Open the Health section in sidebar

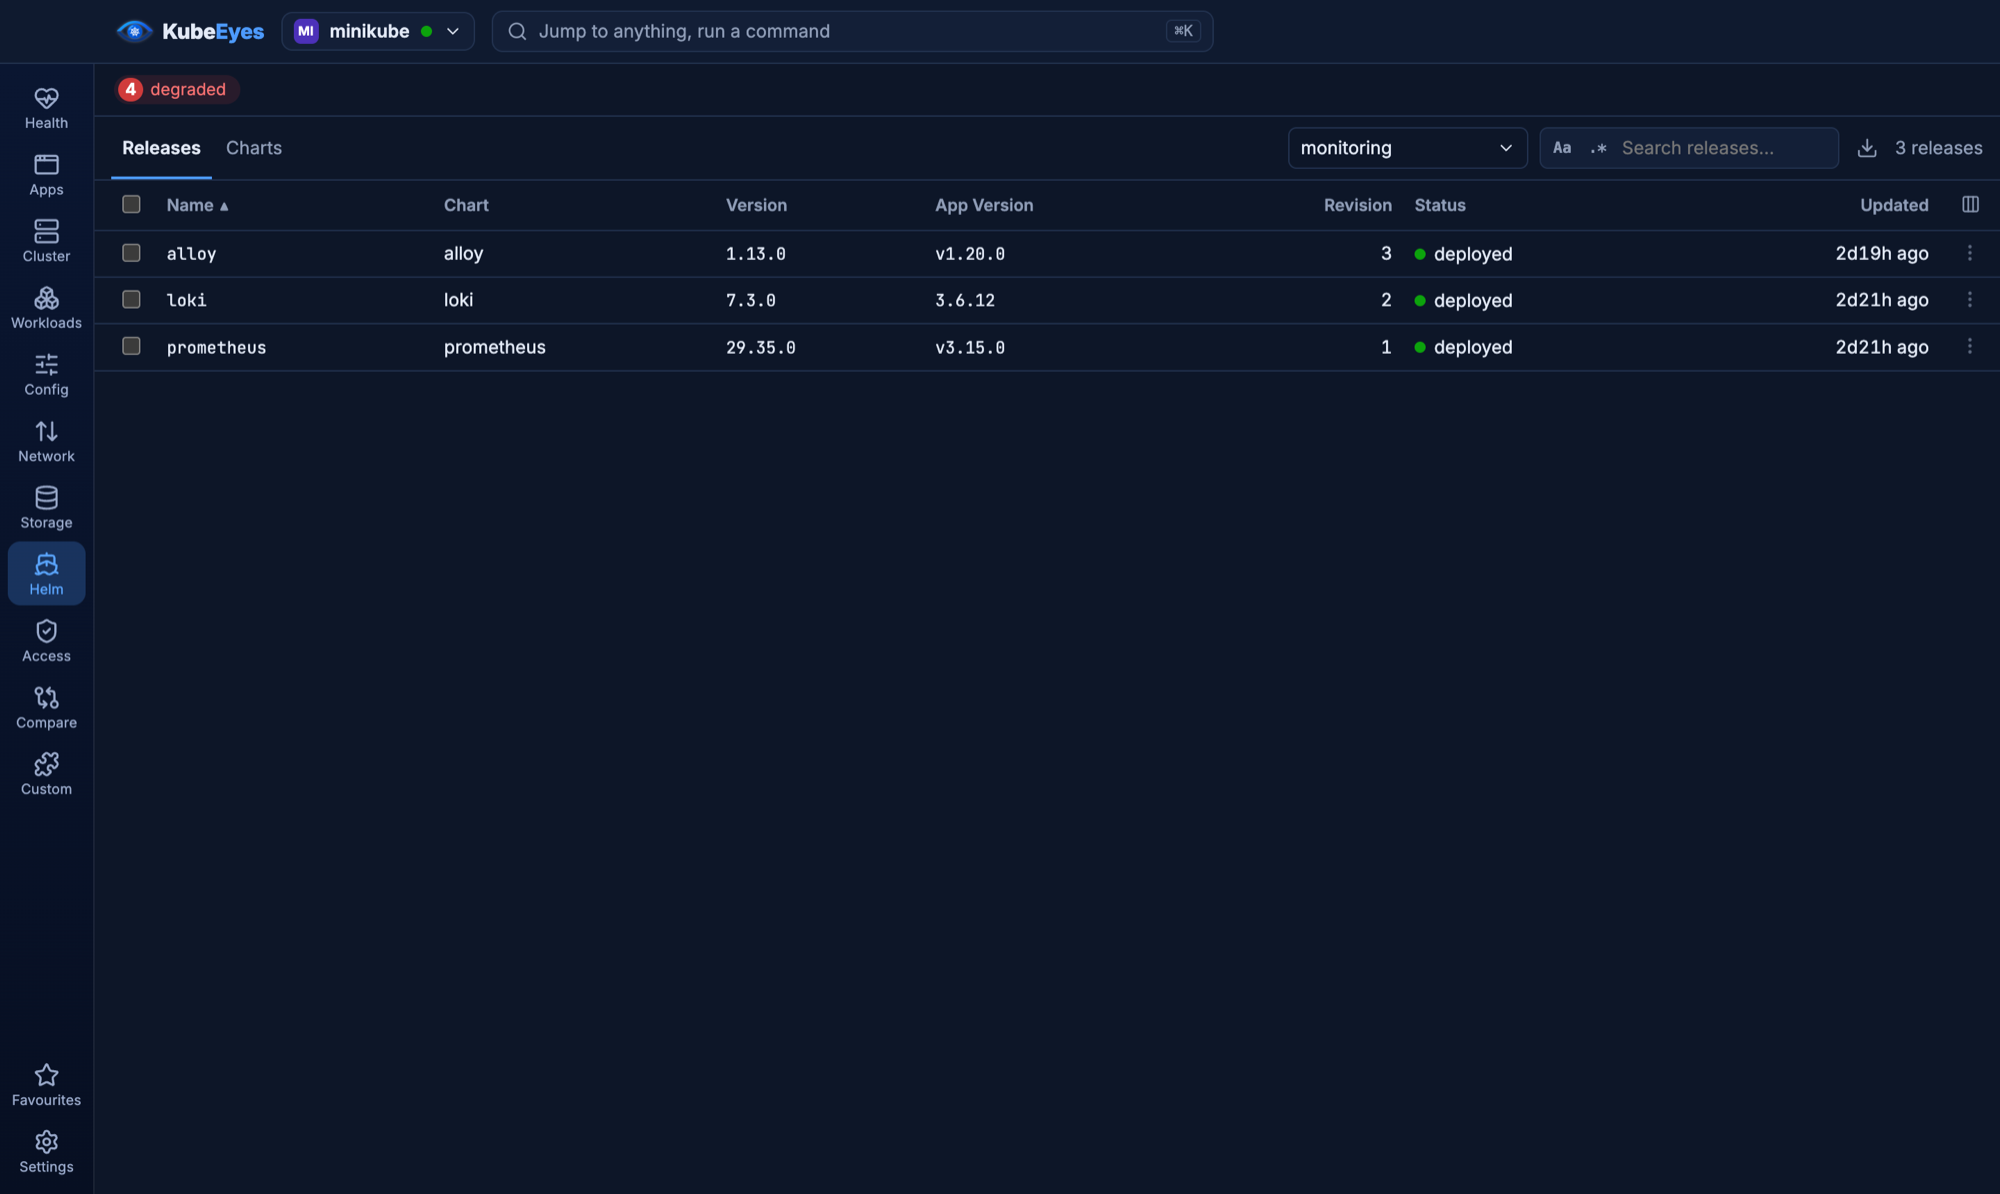pyautogui.click(x=46, y=108)
